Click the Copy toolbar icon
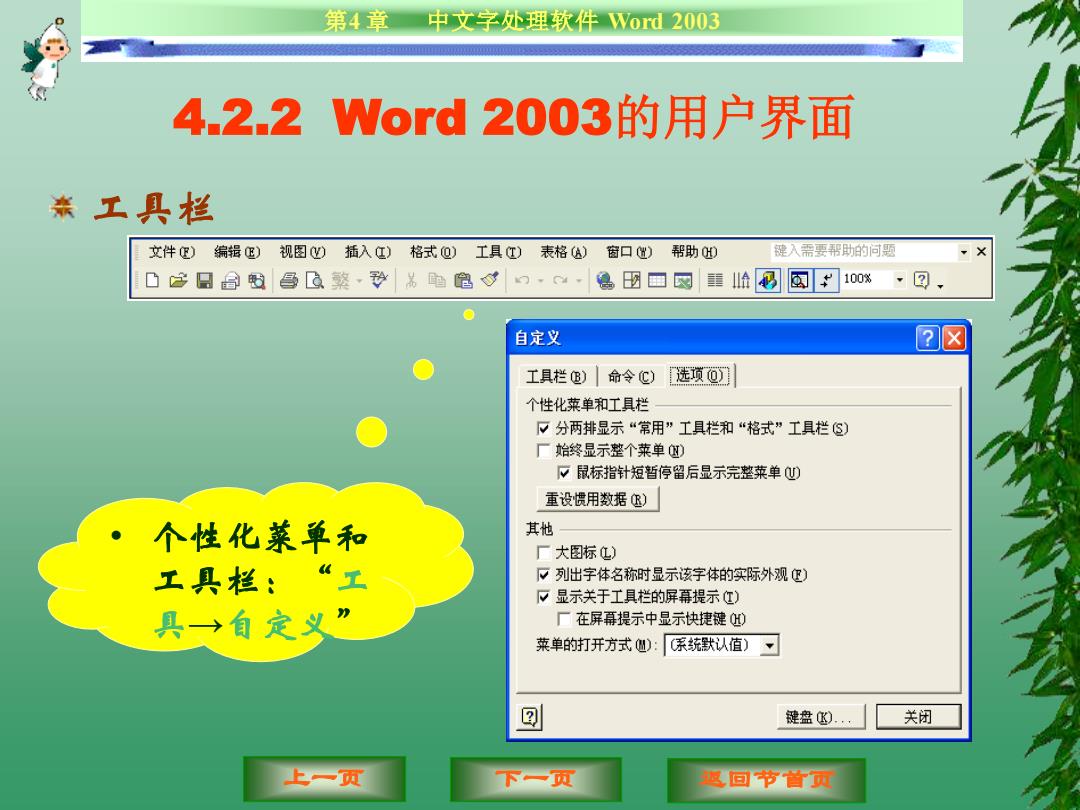1080x810 pixels. pos(437,280)
